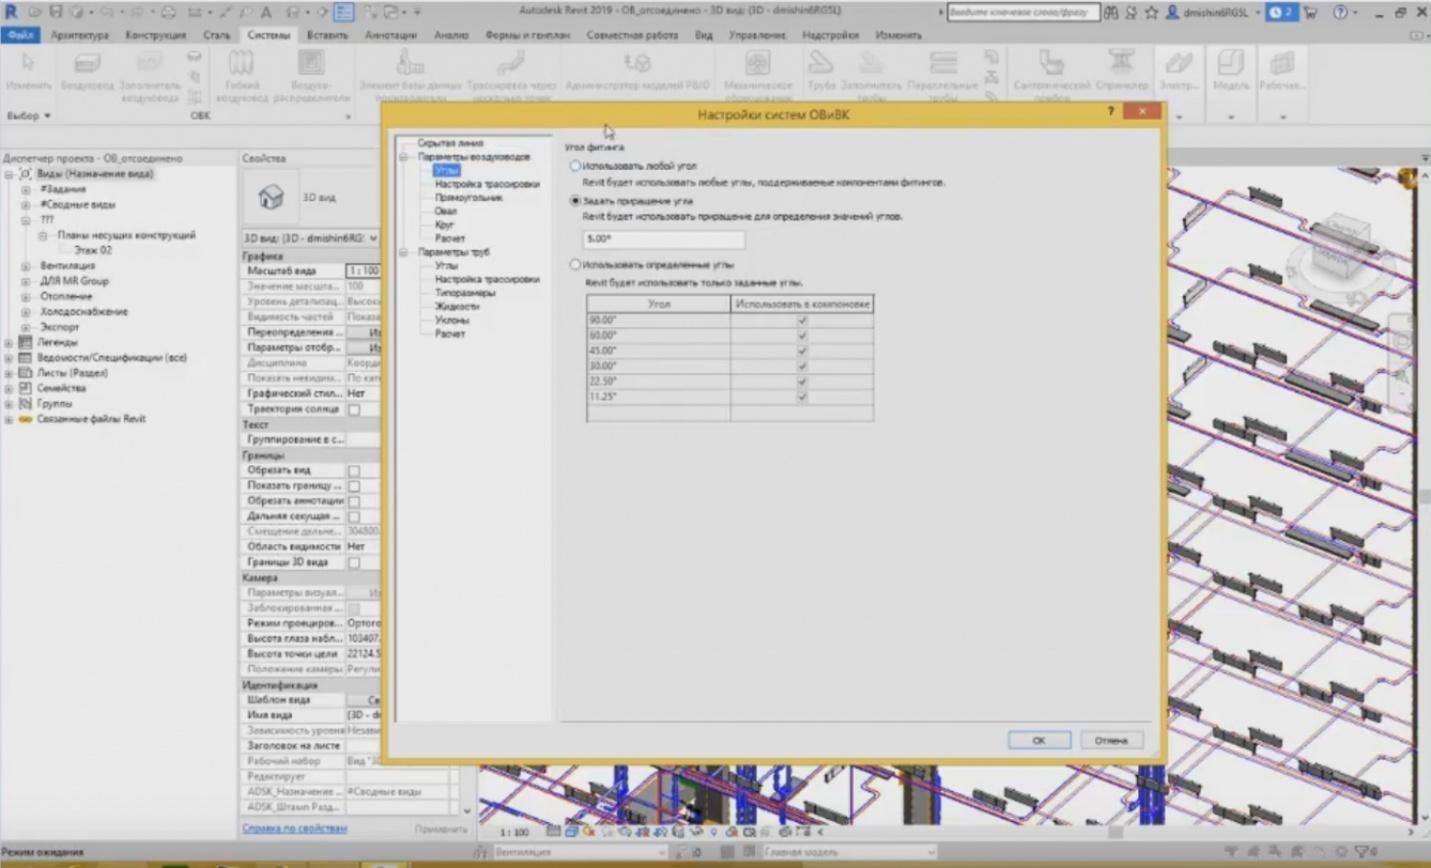Uncheck the 45.00° angle checkbox
Image resolution: width=1431 pixels, height=868 pixels.
coord(800,351)
